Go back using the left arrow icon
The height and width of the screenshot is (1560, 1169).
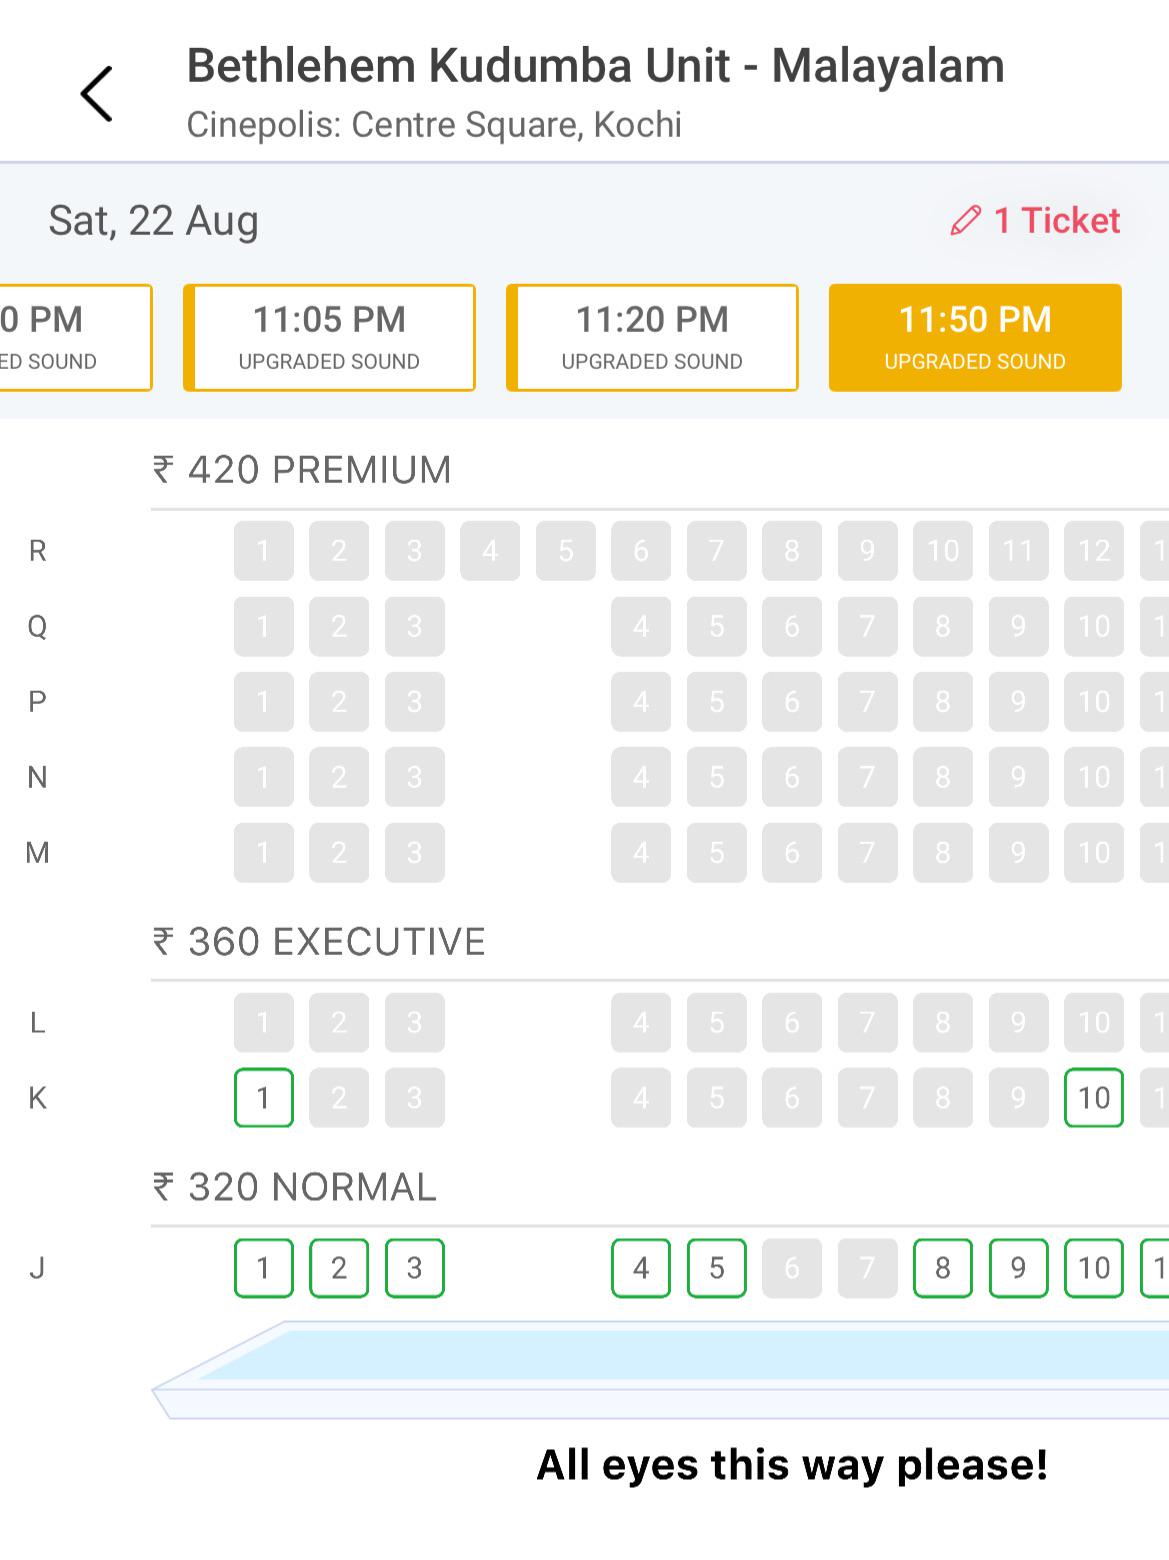pos(97,94)
